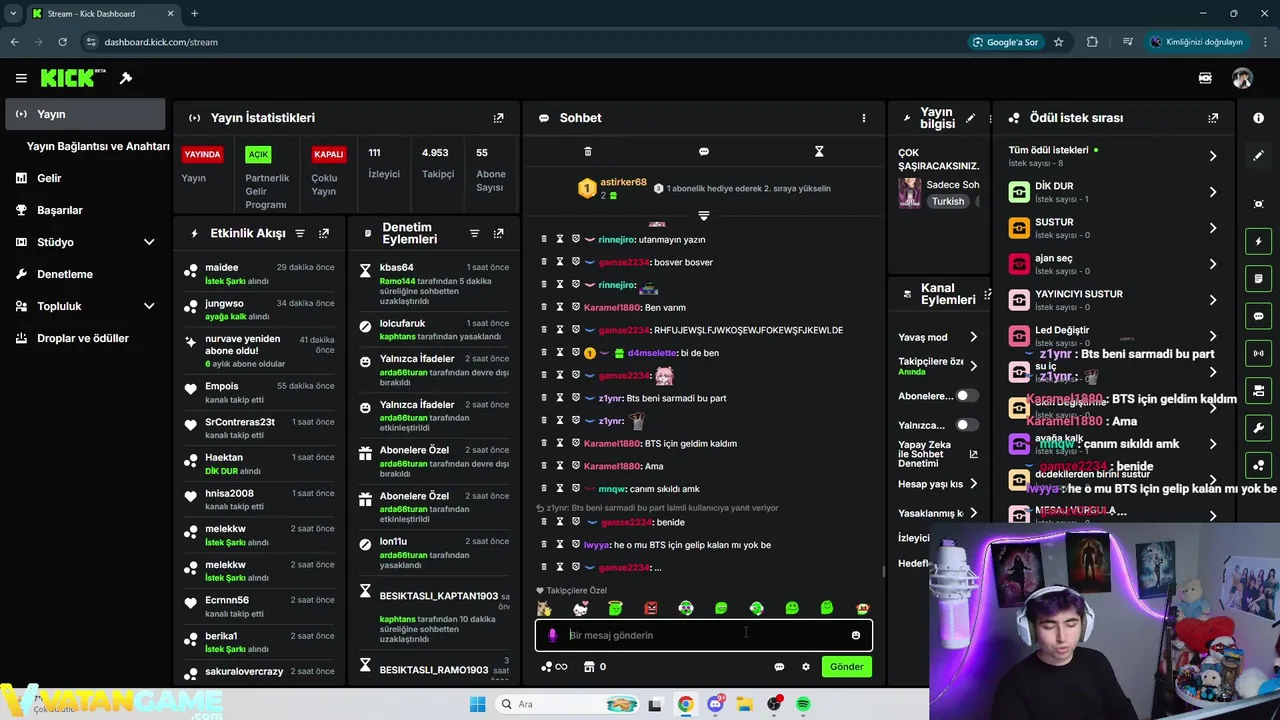Toggle the Abonelere özel switch
Viewport: 1280px width, 720px height.
[966, 396]
